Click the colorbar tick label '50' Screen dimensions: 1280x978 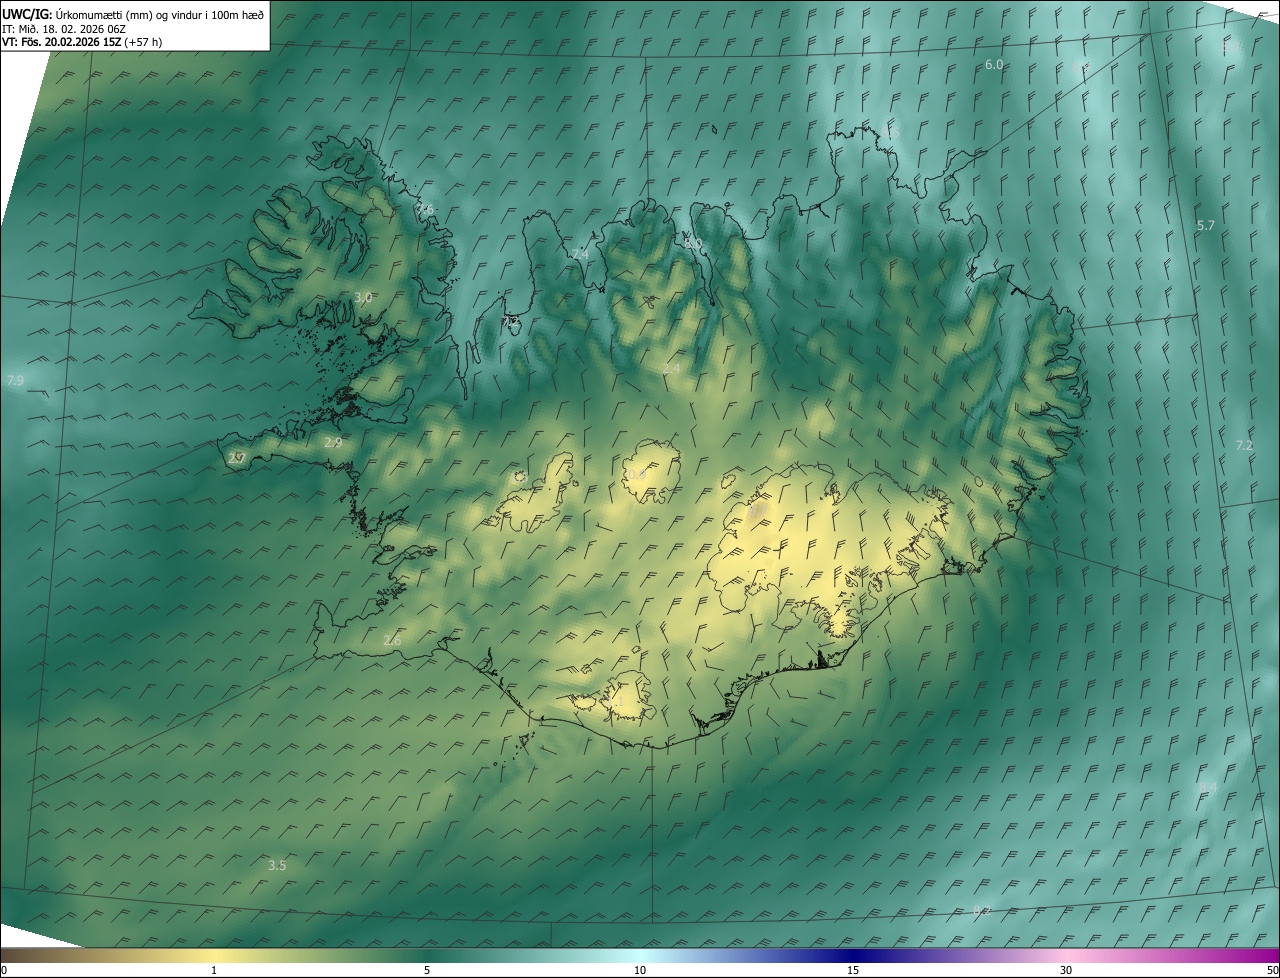(x=1272, y=970)
